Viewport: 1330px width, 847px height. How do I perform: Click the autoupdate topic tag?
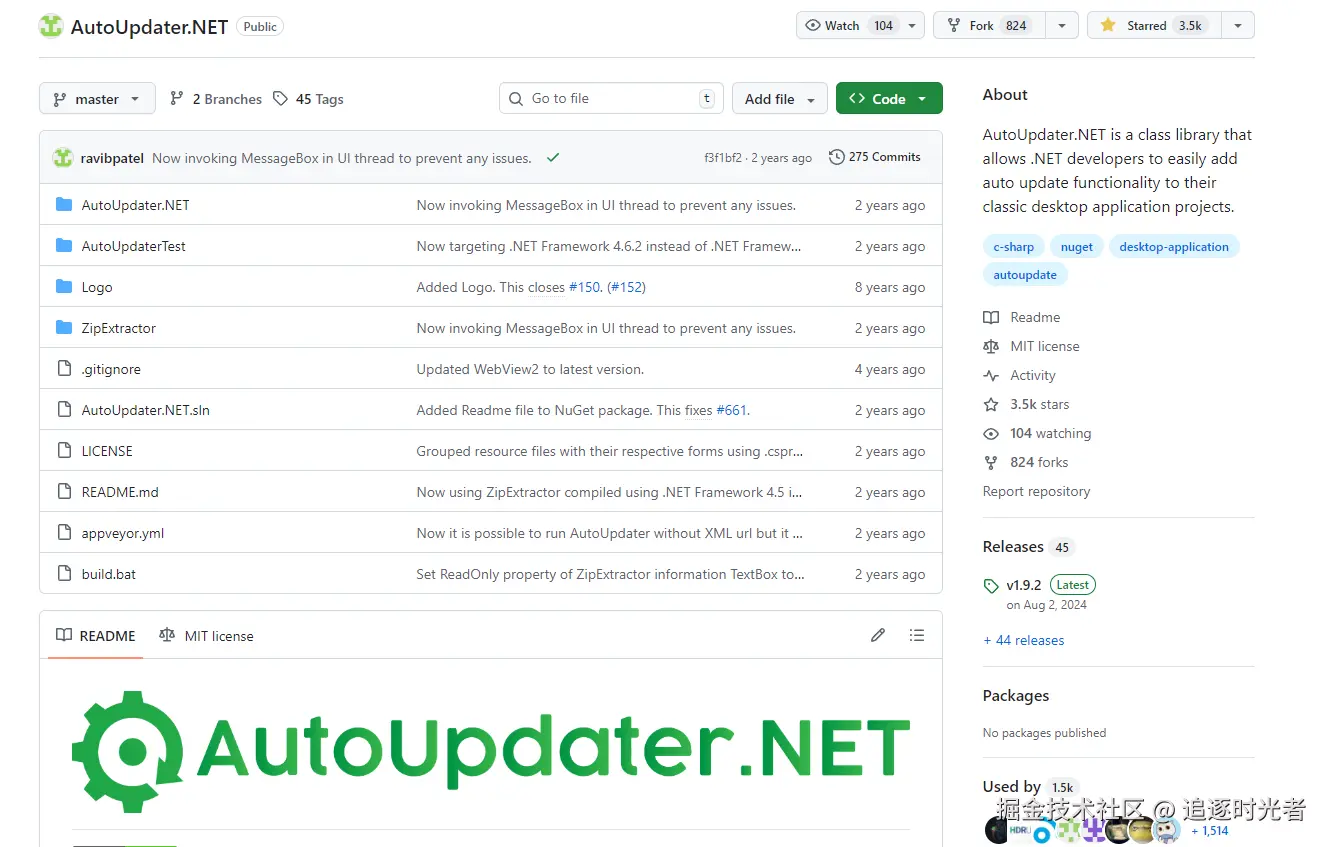1025,274
